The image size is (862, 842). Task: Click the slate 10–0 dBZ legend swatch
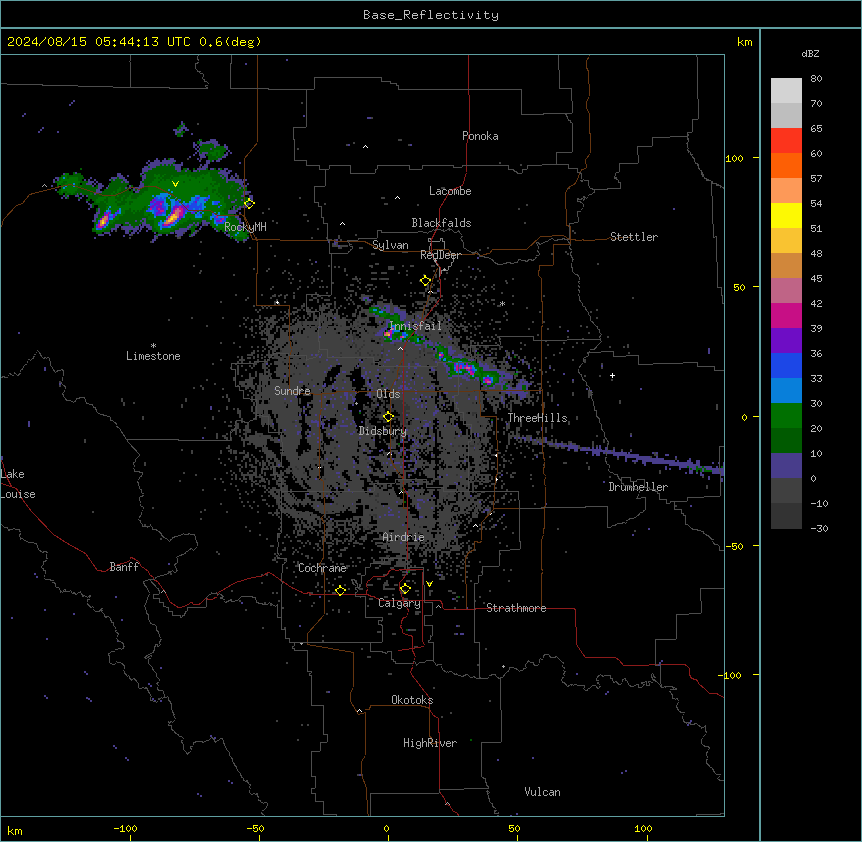pos(786,466)
